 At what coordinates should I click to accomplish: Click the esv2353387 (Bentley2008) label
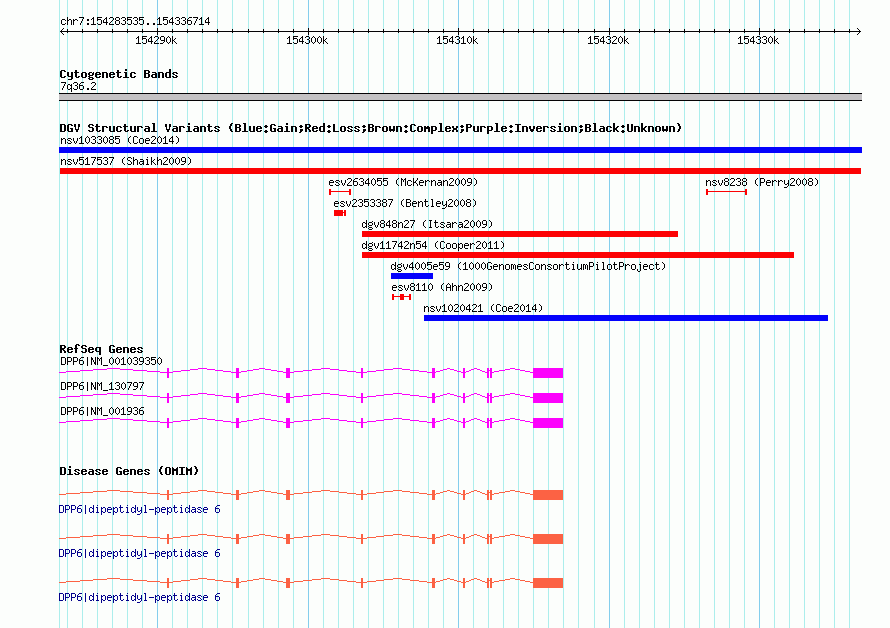[405, 203]
